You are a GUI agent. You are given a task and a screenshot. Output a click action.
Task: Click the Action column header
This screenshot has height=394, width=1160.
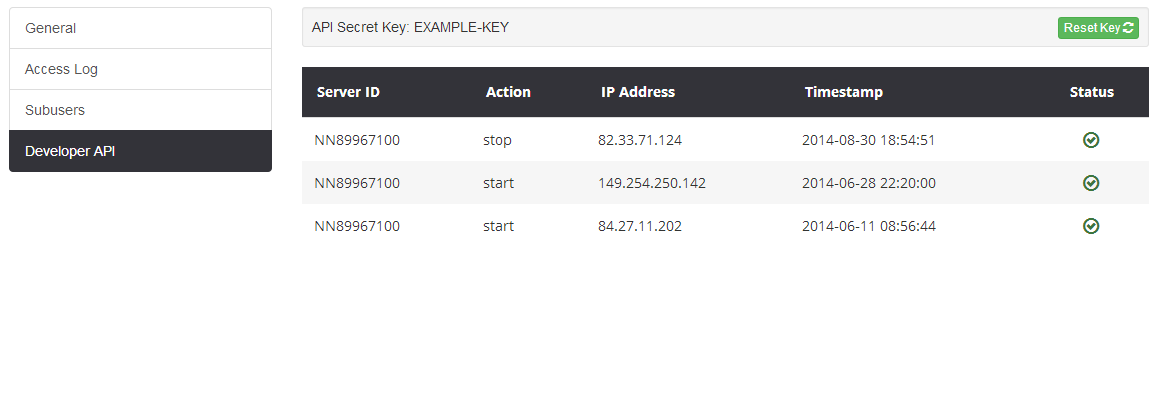pos(508,92)
